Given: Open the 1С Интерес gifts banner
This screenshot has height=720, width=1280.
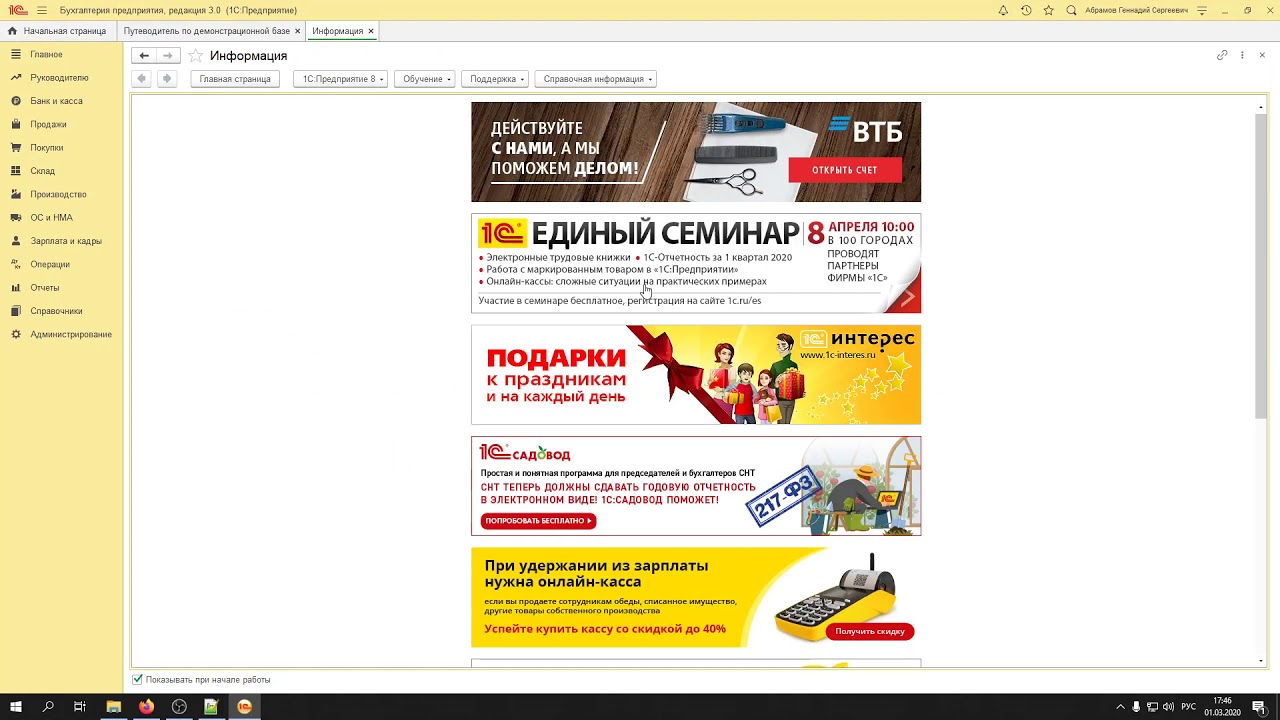Looking at the screenshot, I should [x=696, y=375].
